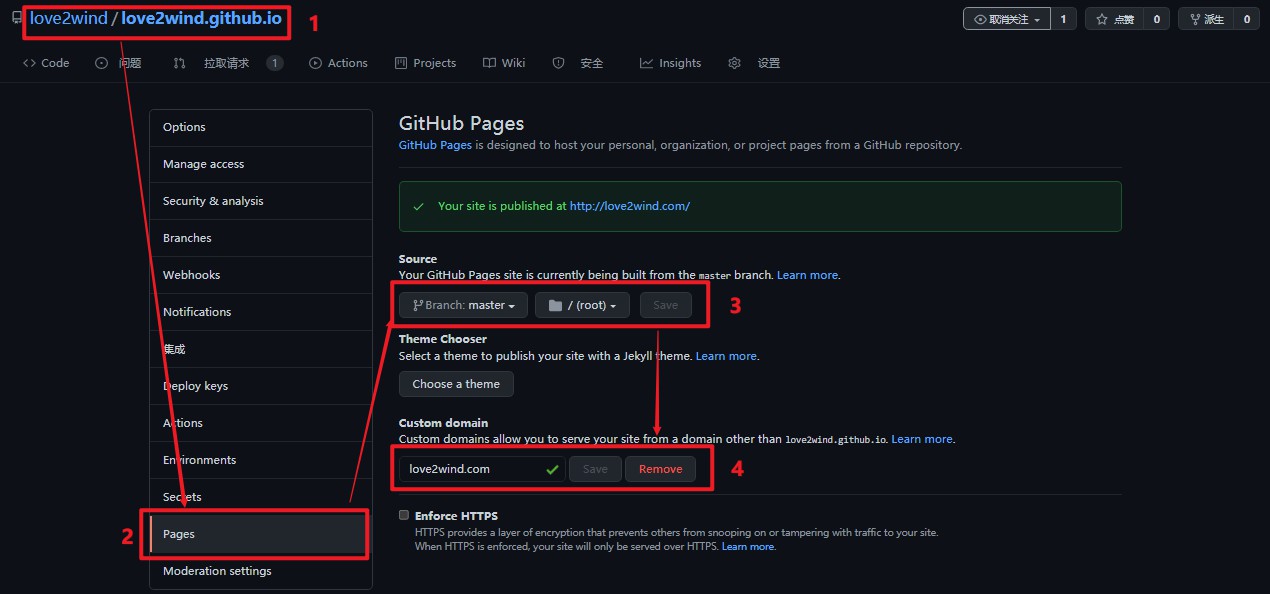The image size is (1270, 594).
Task: Open the Secrets settings page
Action: click(261, 497)
